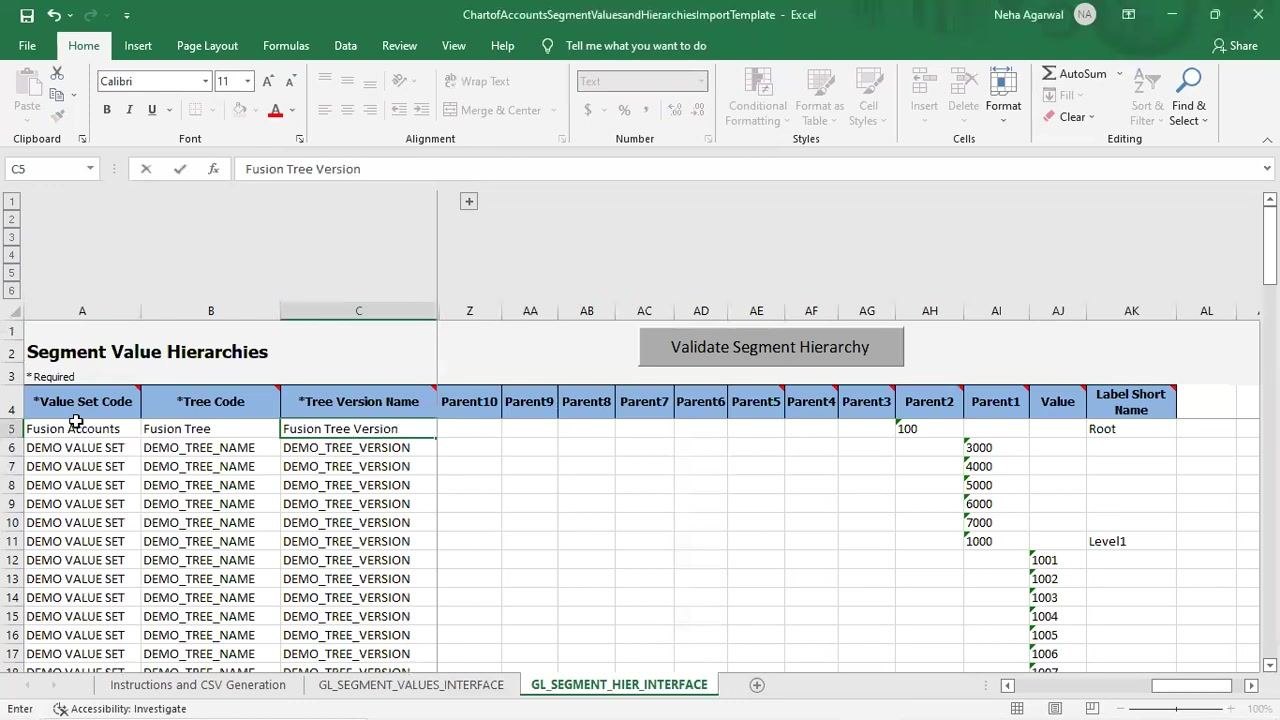Viewport: 1280px width, 720px height.
Task: Select outline level 1 button
Action: [12, 201]
